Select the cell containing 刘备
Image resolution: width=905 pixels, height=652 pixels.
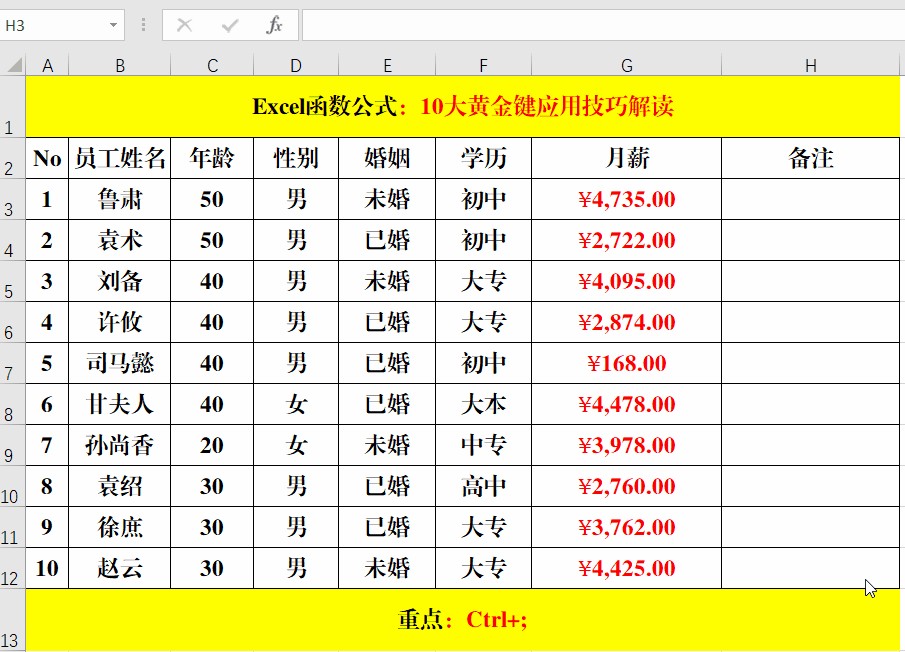(x=119, y=281)
